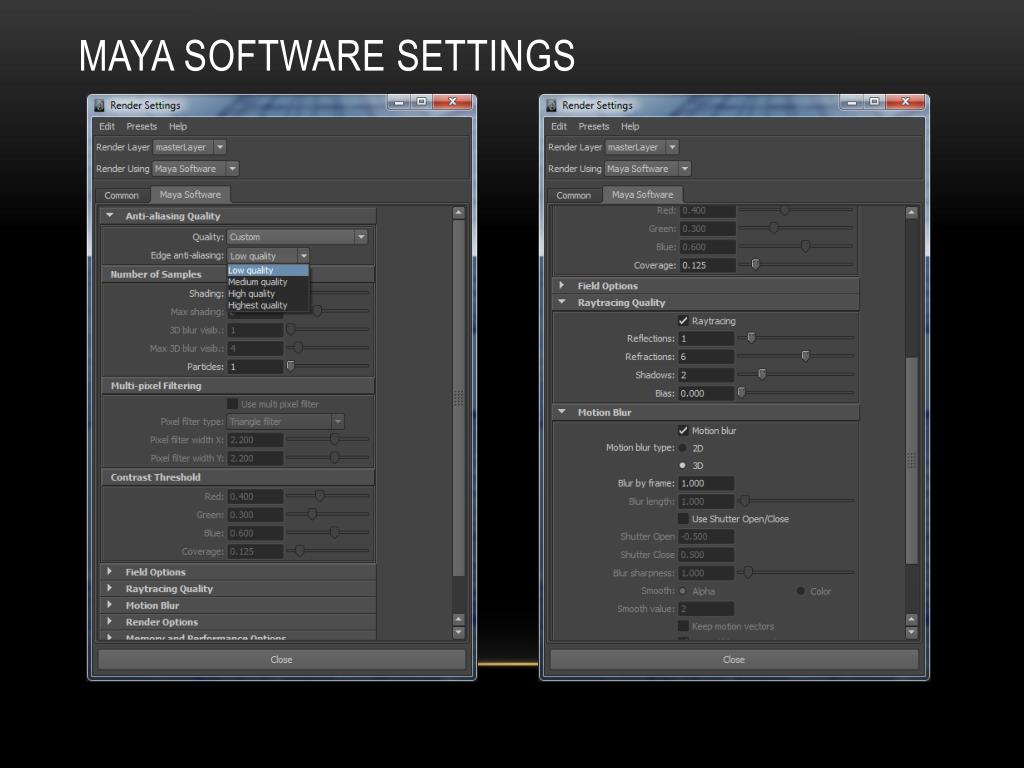Click scroll-up arrow at top of left window scrollbar
Screen dimensions: 1024x768
point(458,213)
